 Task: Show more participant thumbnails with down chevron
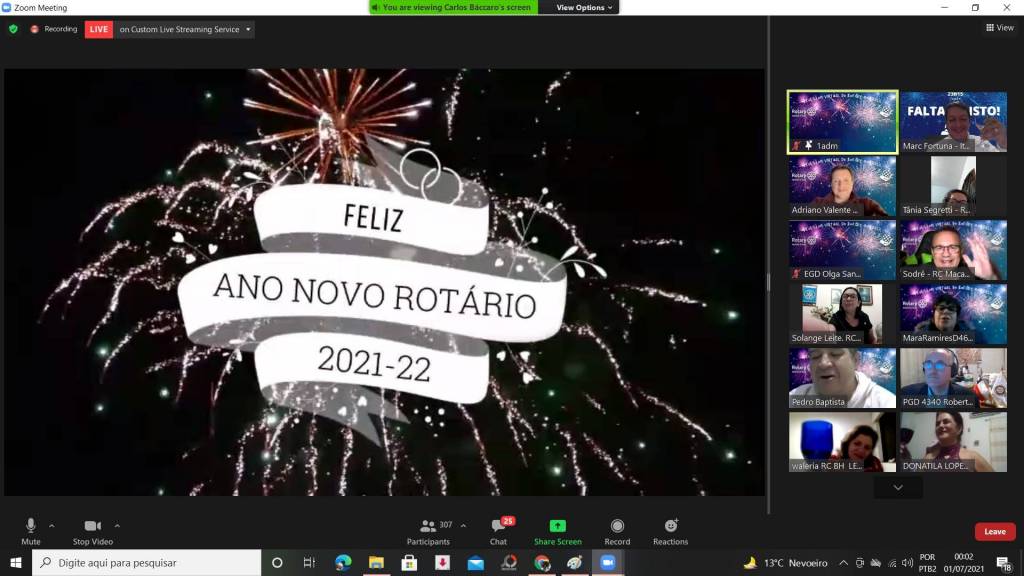tap(897, 487)
